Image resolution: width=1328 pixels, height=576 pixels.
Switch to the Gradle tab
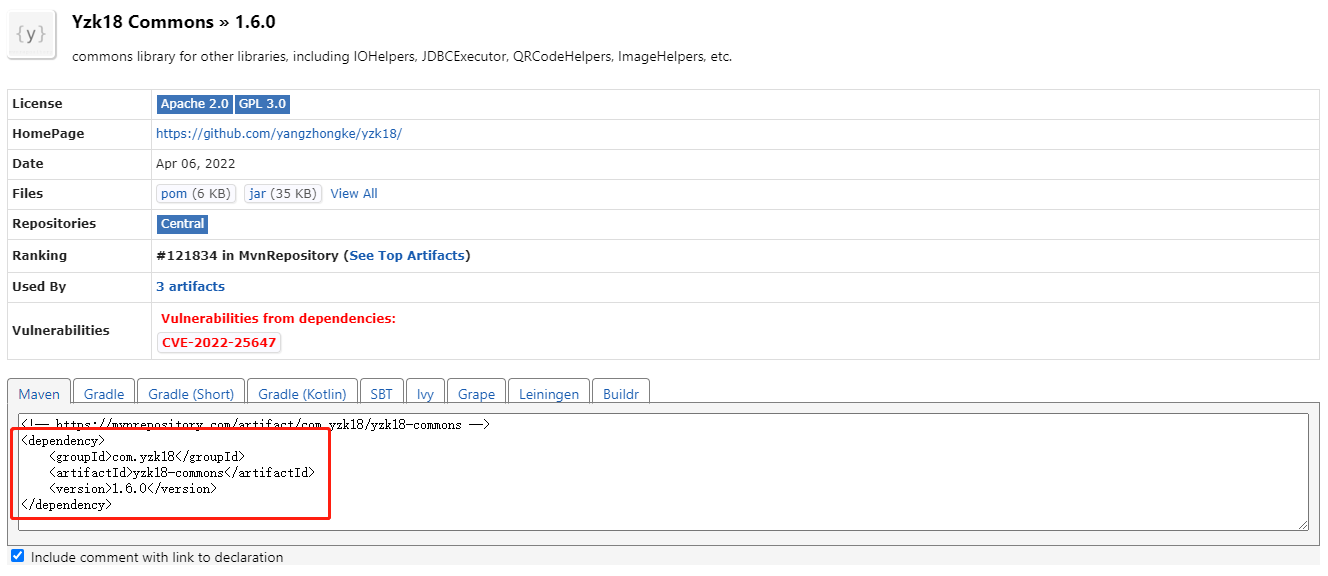[104, 394]
